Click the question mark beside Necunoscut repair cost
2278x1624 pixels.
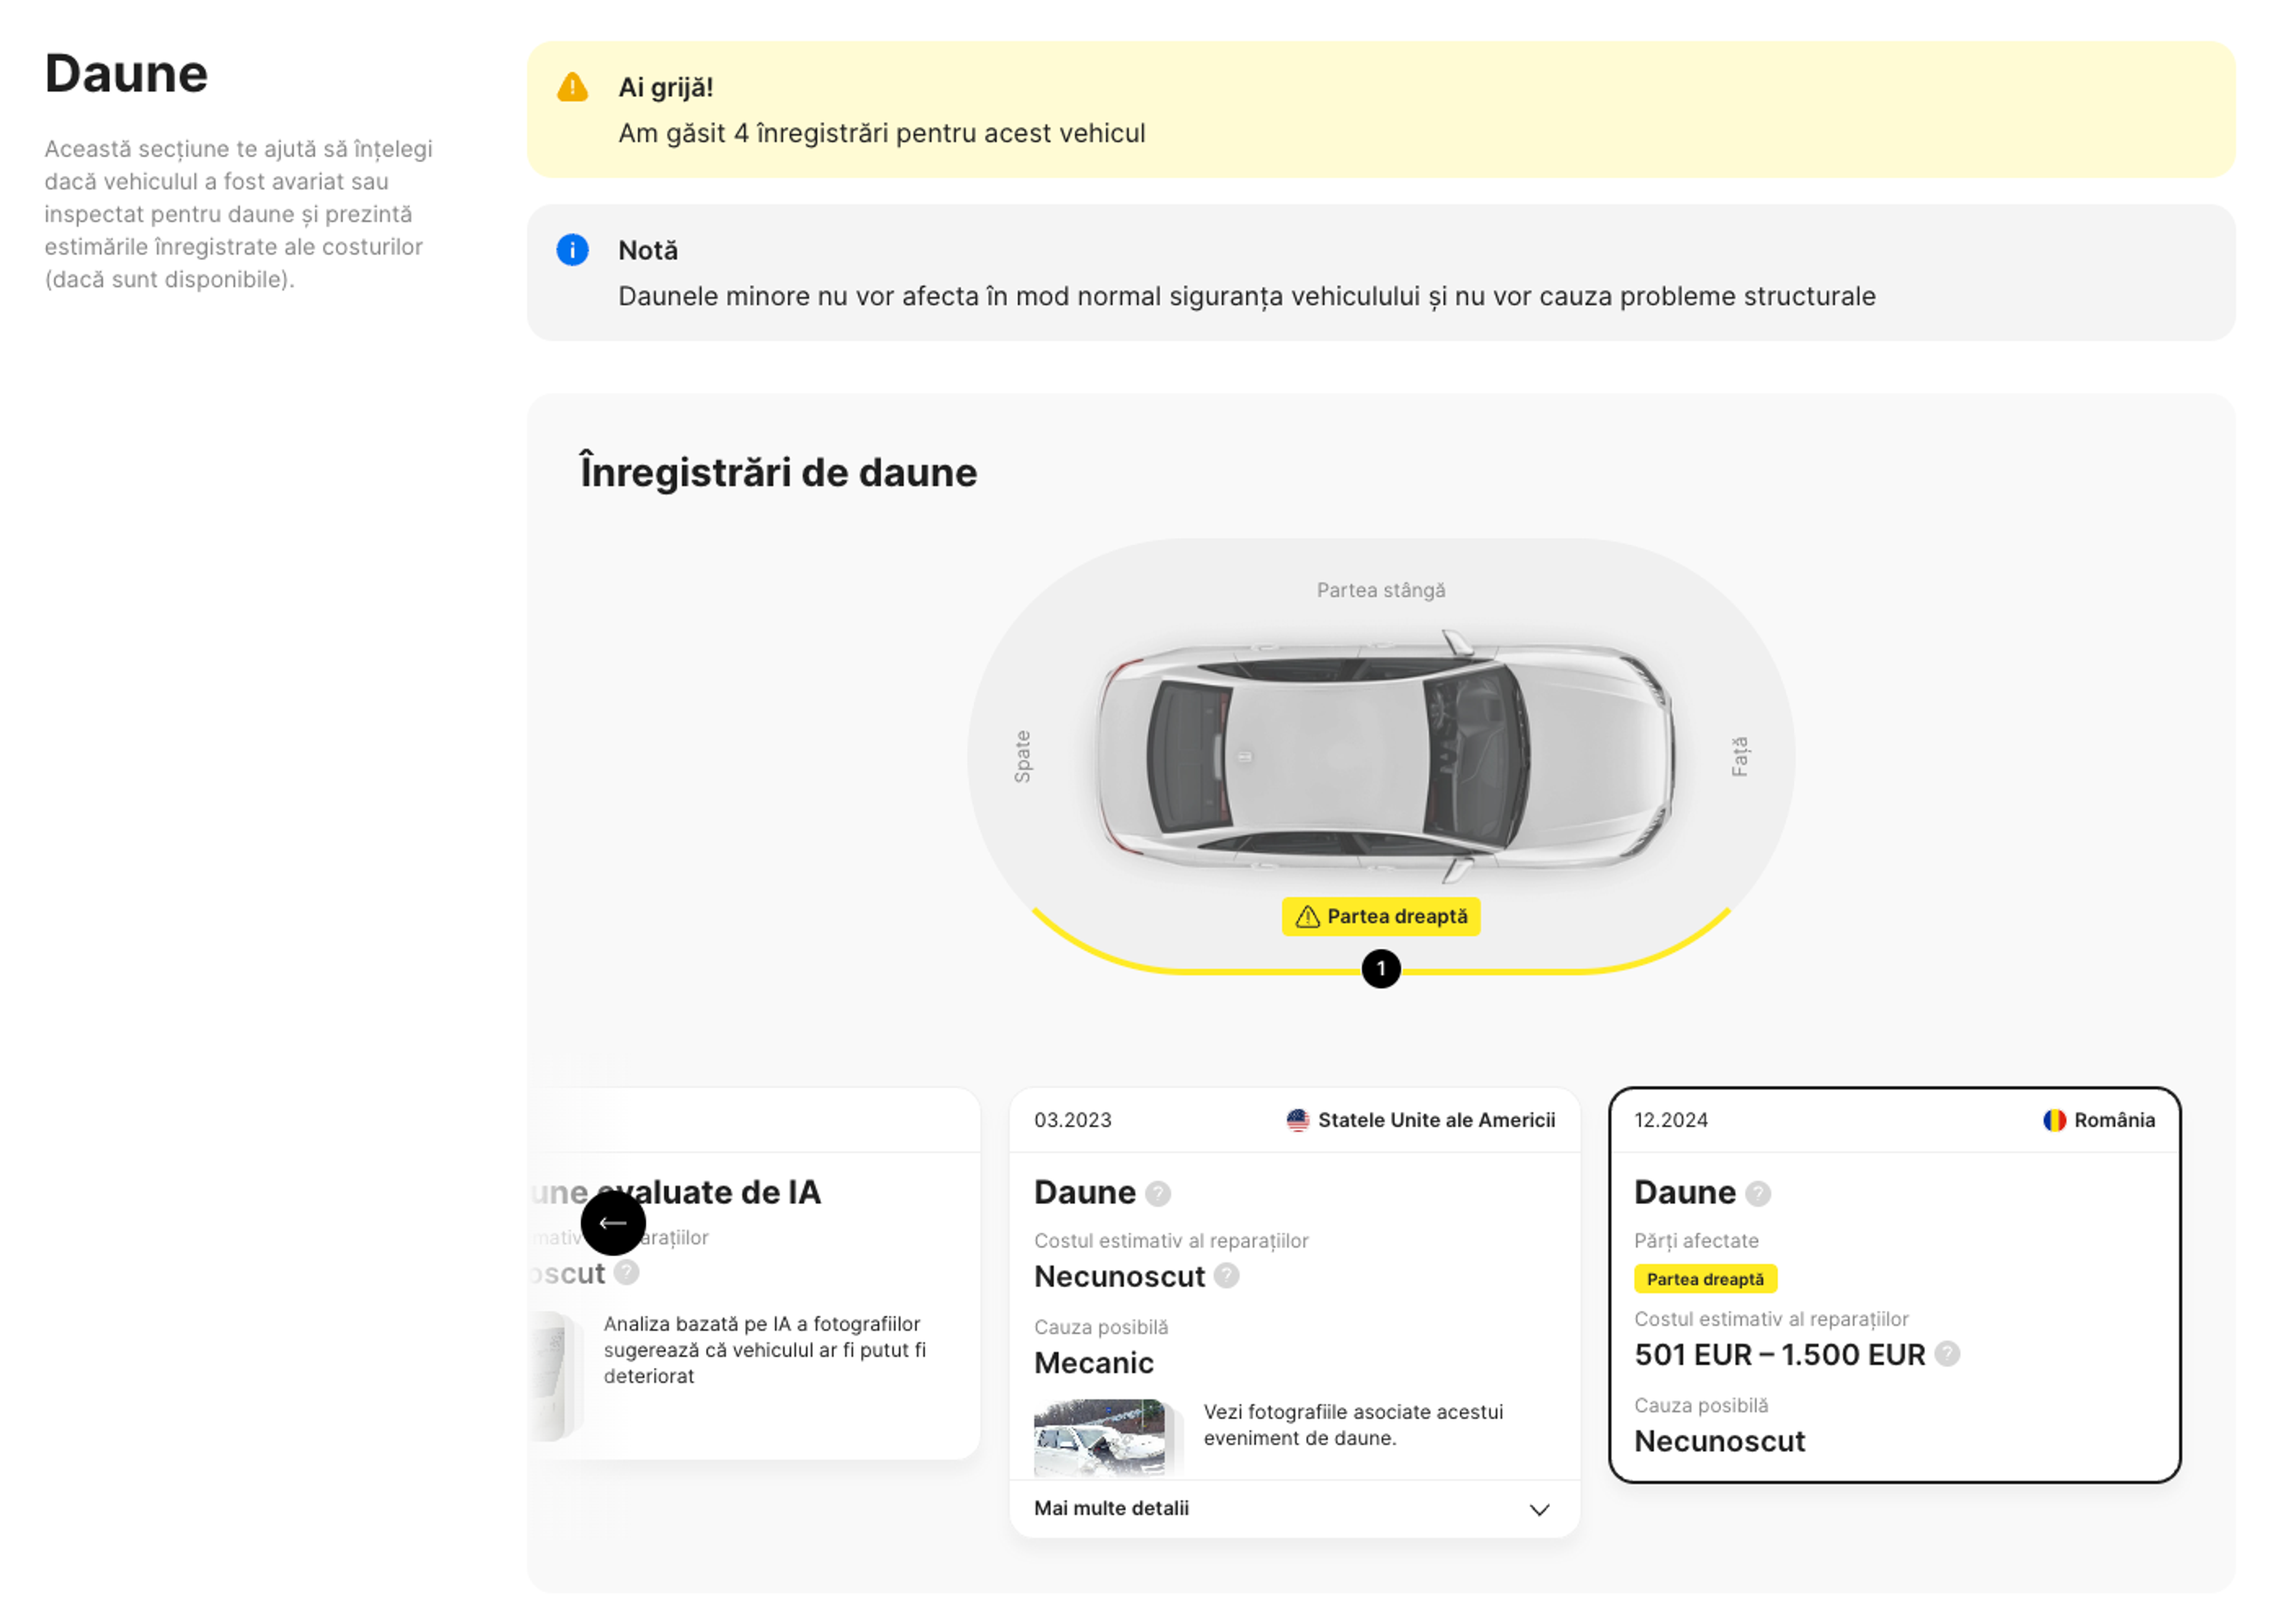tap(1226, 1277)
